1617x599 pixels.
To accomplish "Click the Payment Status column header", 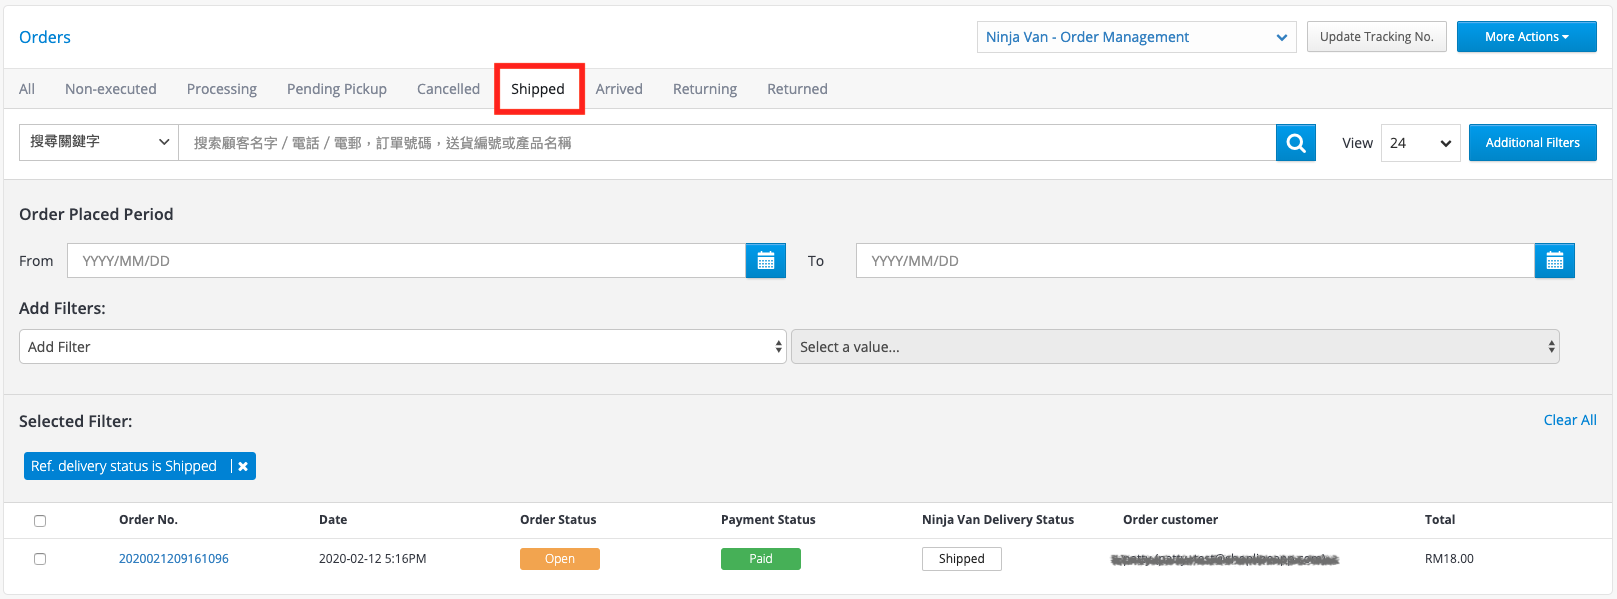I will tap(768, 520).
